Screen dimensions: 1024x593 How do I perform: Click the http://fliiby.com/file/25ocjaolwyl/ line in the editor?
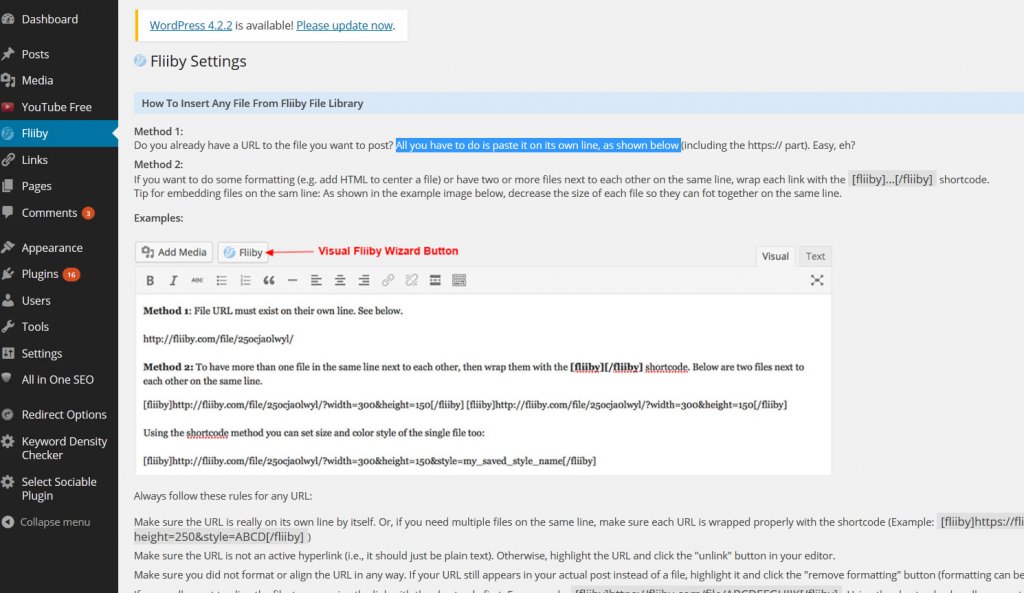[x=218, y=339]
